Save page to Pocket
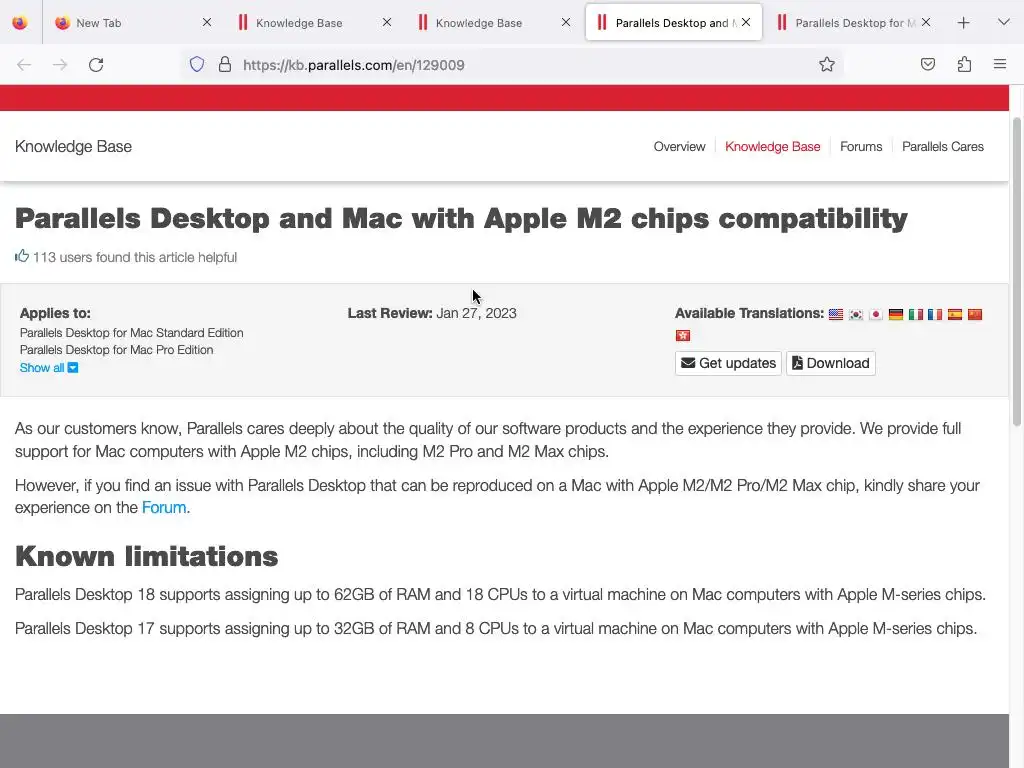1024x768 pixels. coord(928,65)
